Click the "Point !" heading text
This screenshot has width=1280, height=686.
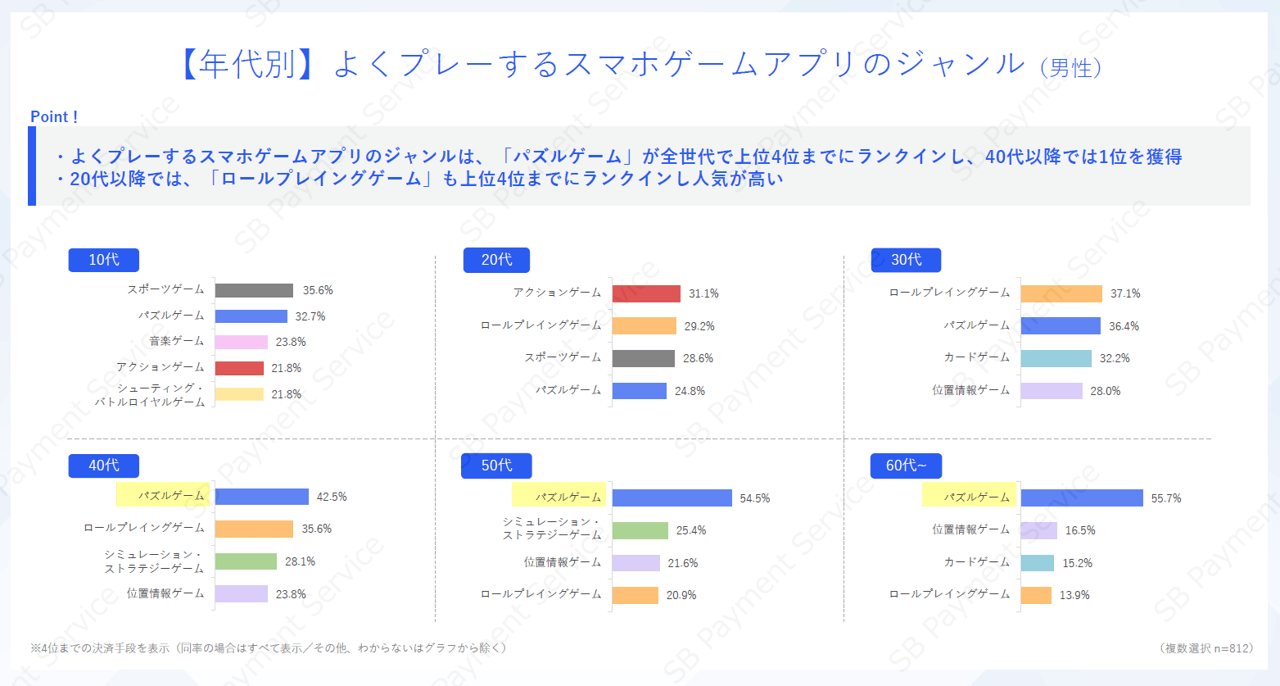click(x=54, y=117)
